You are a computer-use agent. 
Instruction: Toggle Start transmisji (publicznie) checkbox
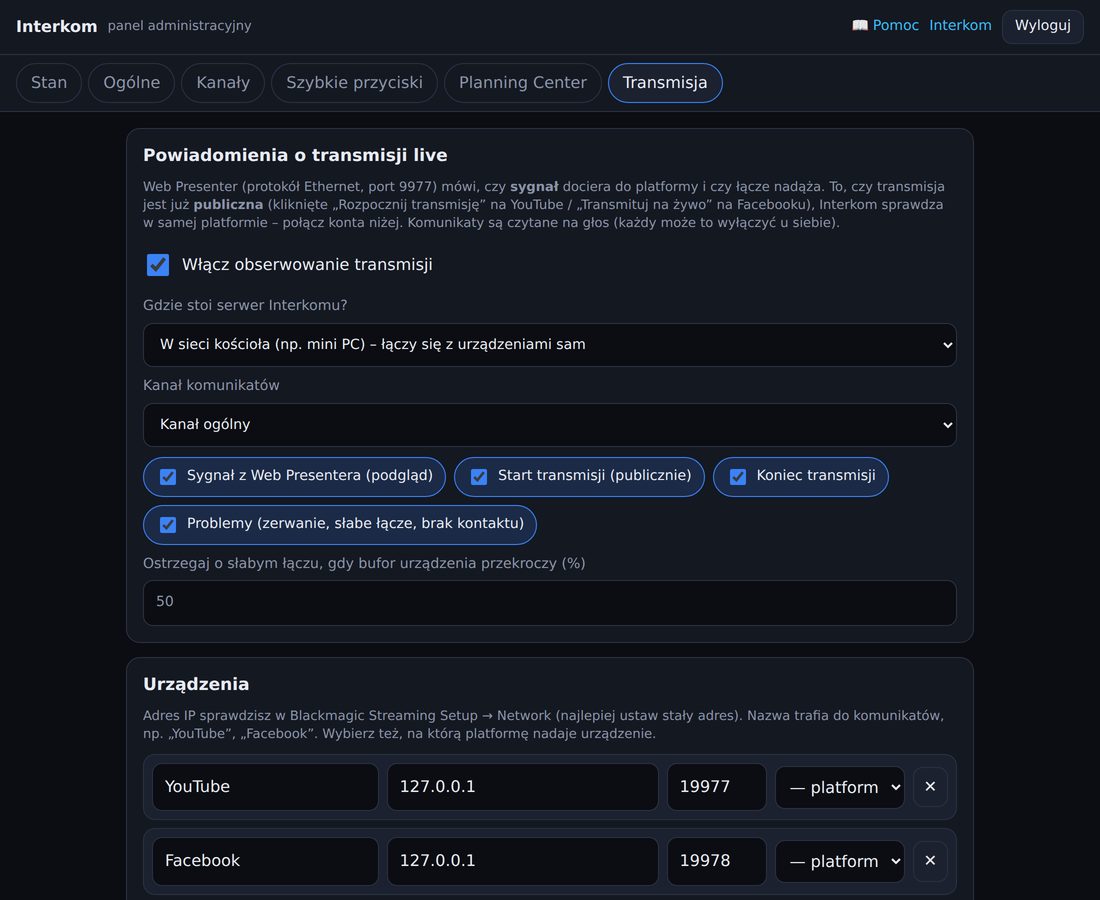click(x=478, y=476)
